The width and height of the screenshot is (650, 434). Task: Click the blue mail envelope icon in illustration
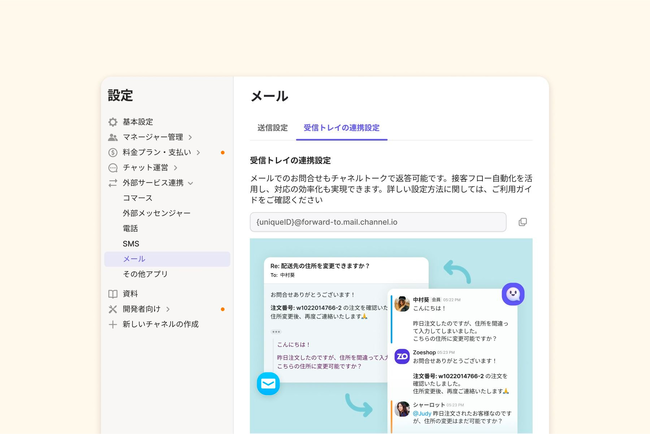tap(268, 383)
